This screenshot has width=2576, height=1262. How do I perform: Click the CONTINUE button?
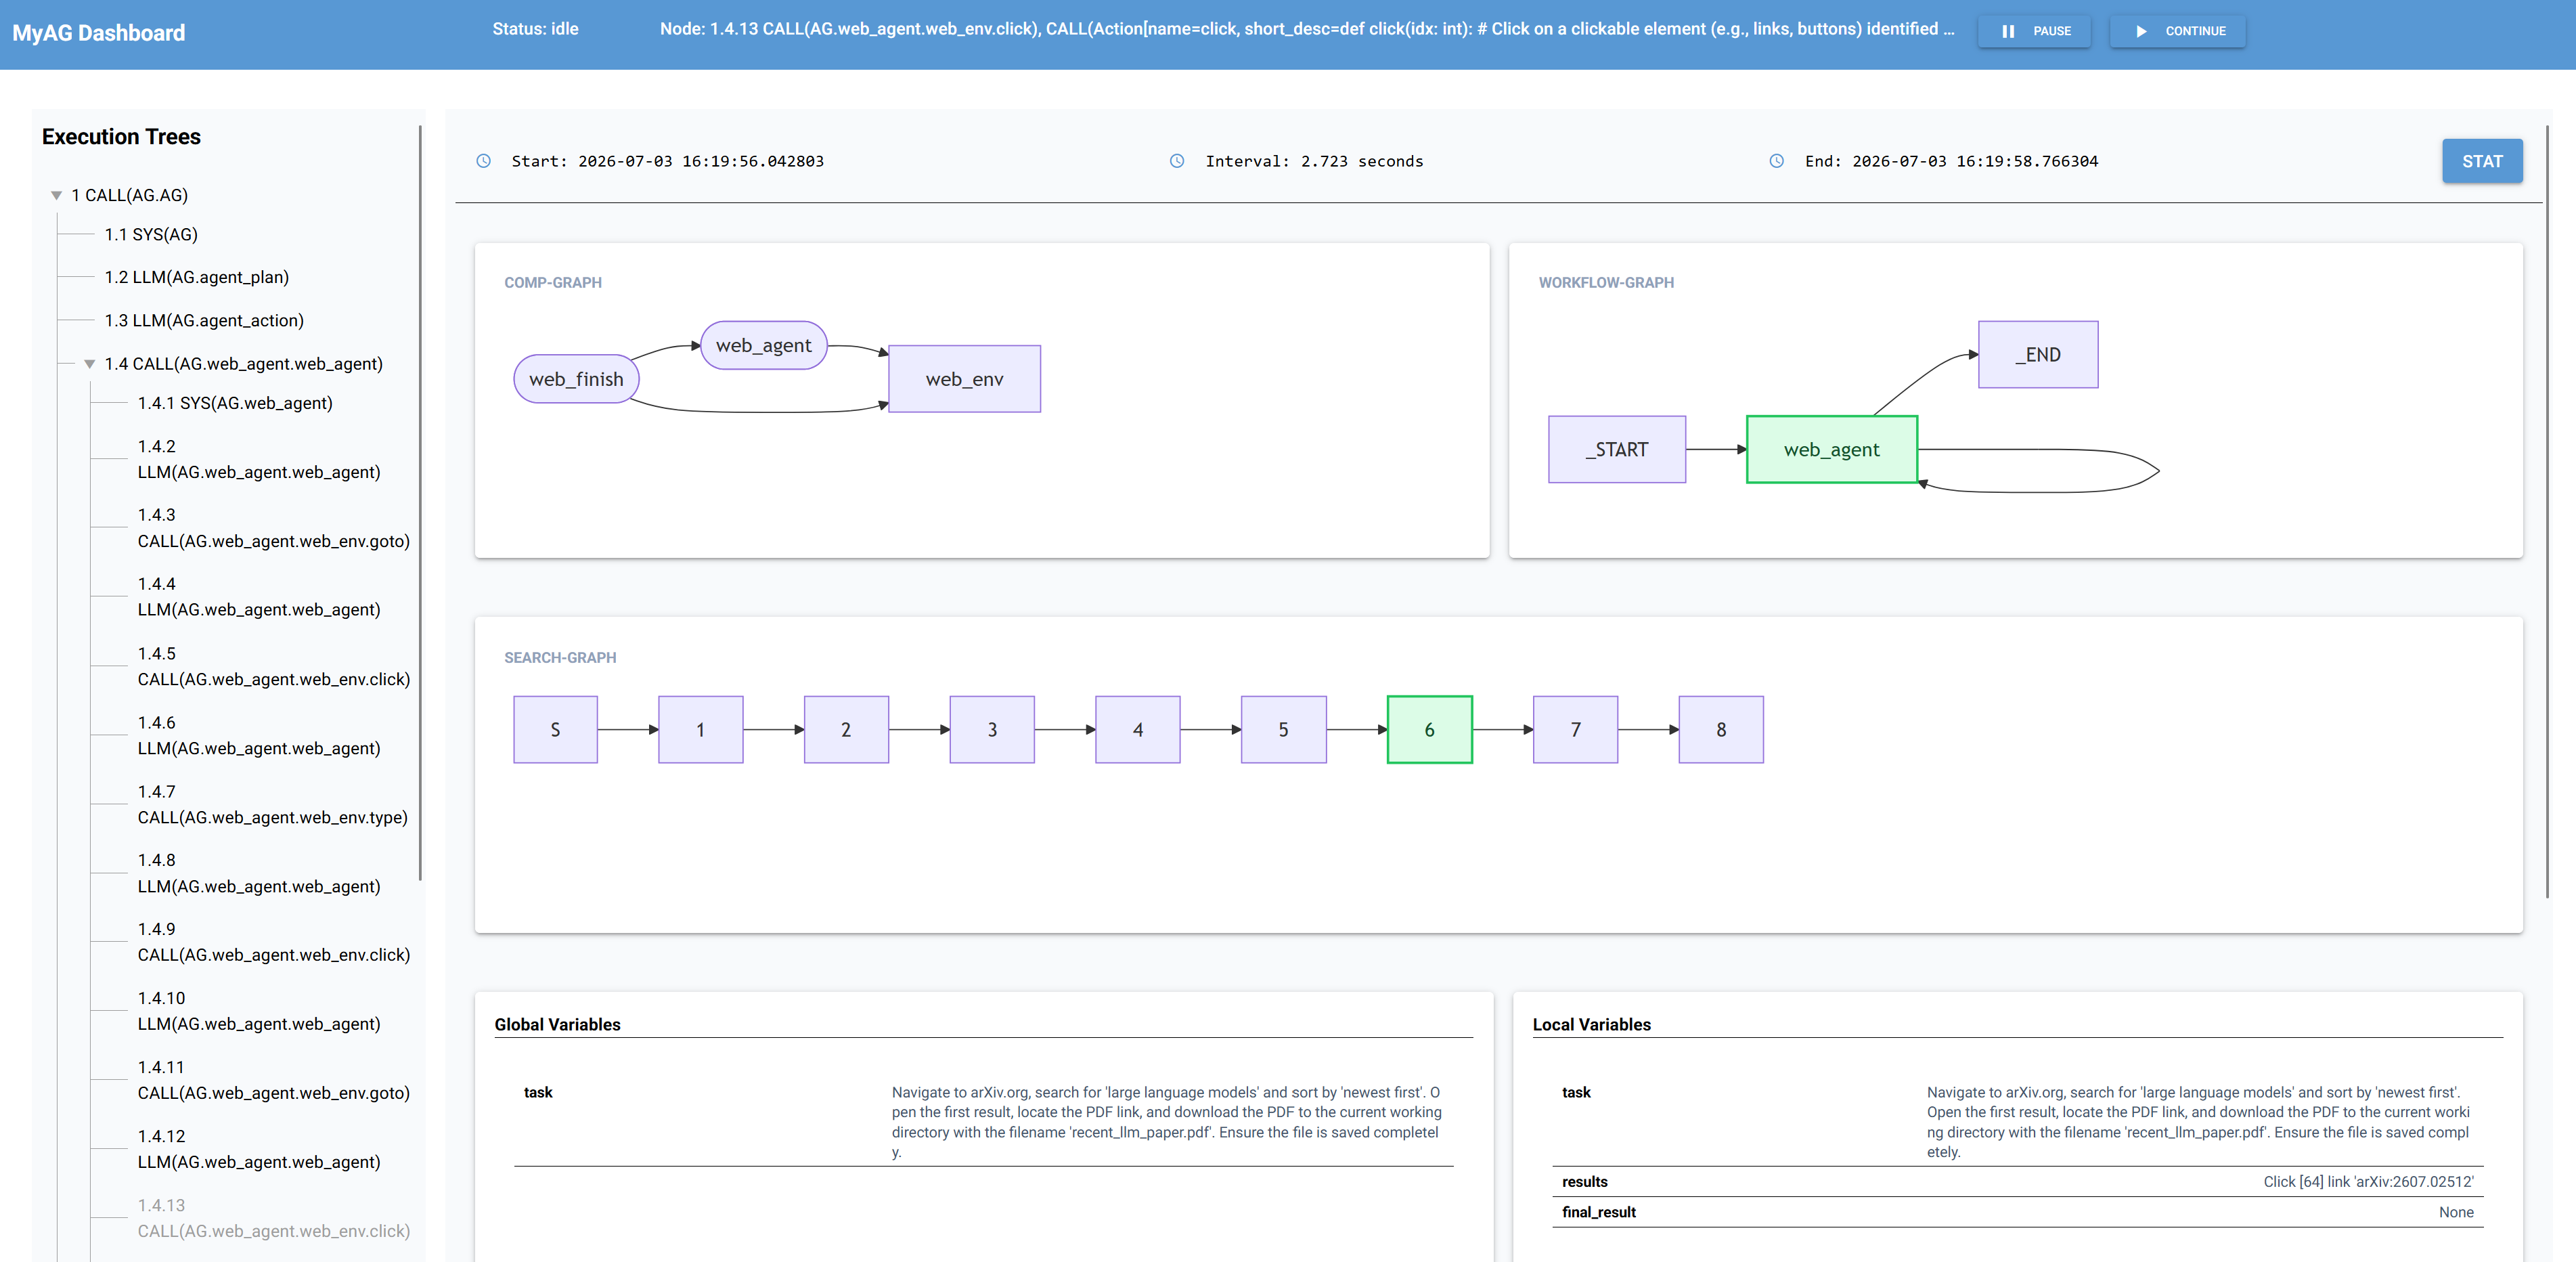[x=2177, y=31]
